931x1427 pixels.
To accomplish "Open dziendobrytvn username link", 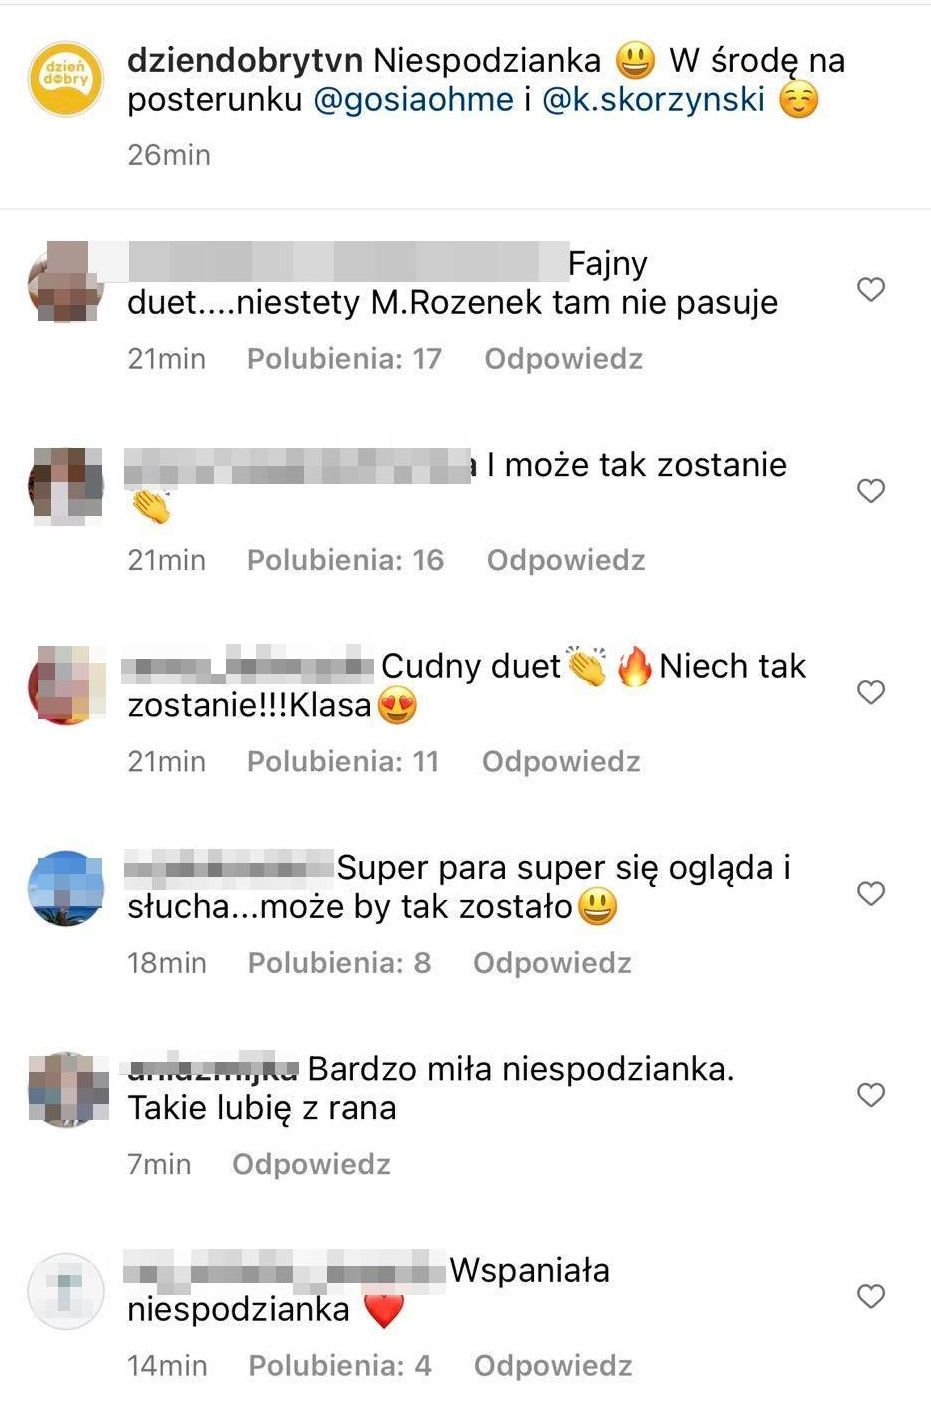I will 245,61.
